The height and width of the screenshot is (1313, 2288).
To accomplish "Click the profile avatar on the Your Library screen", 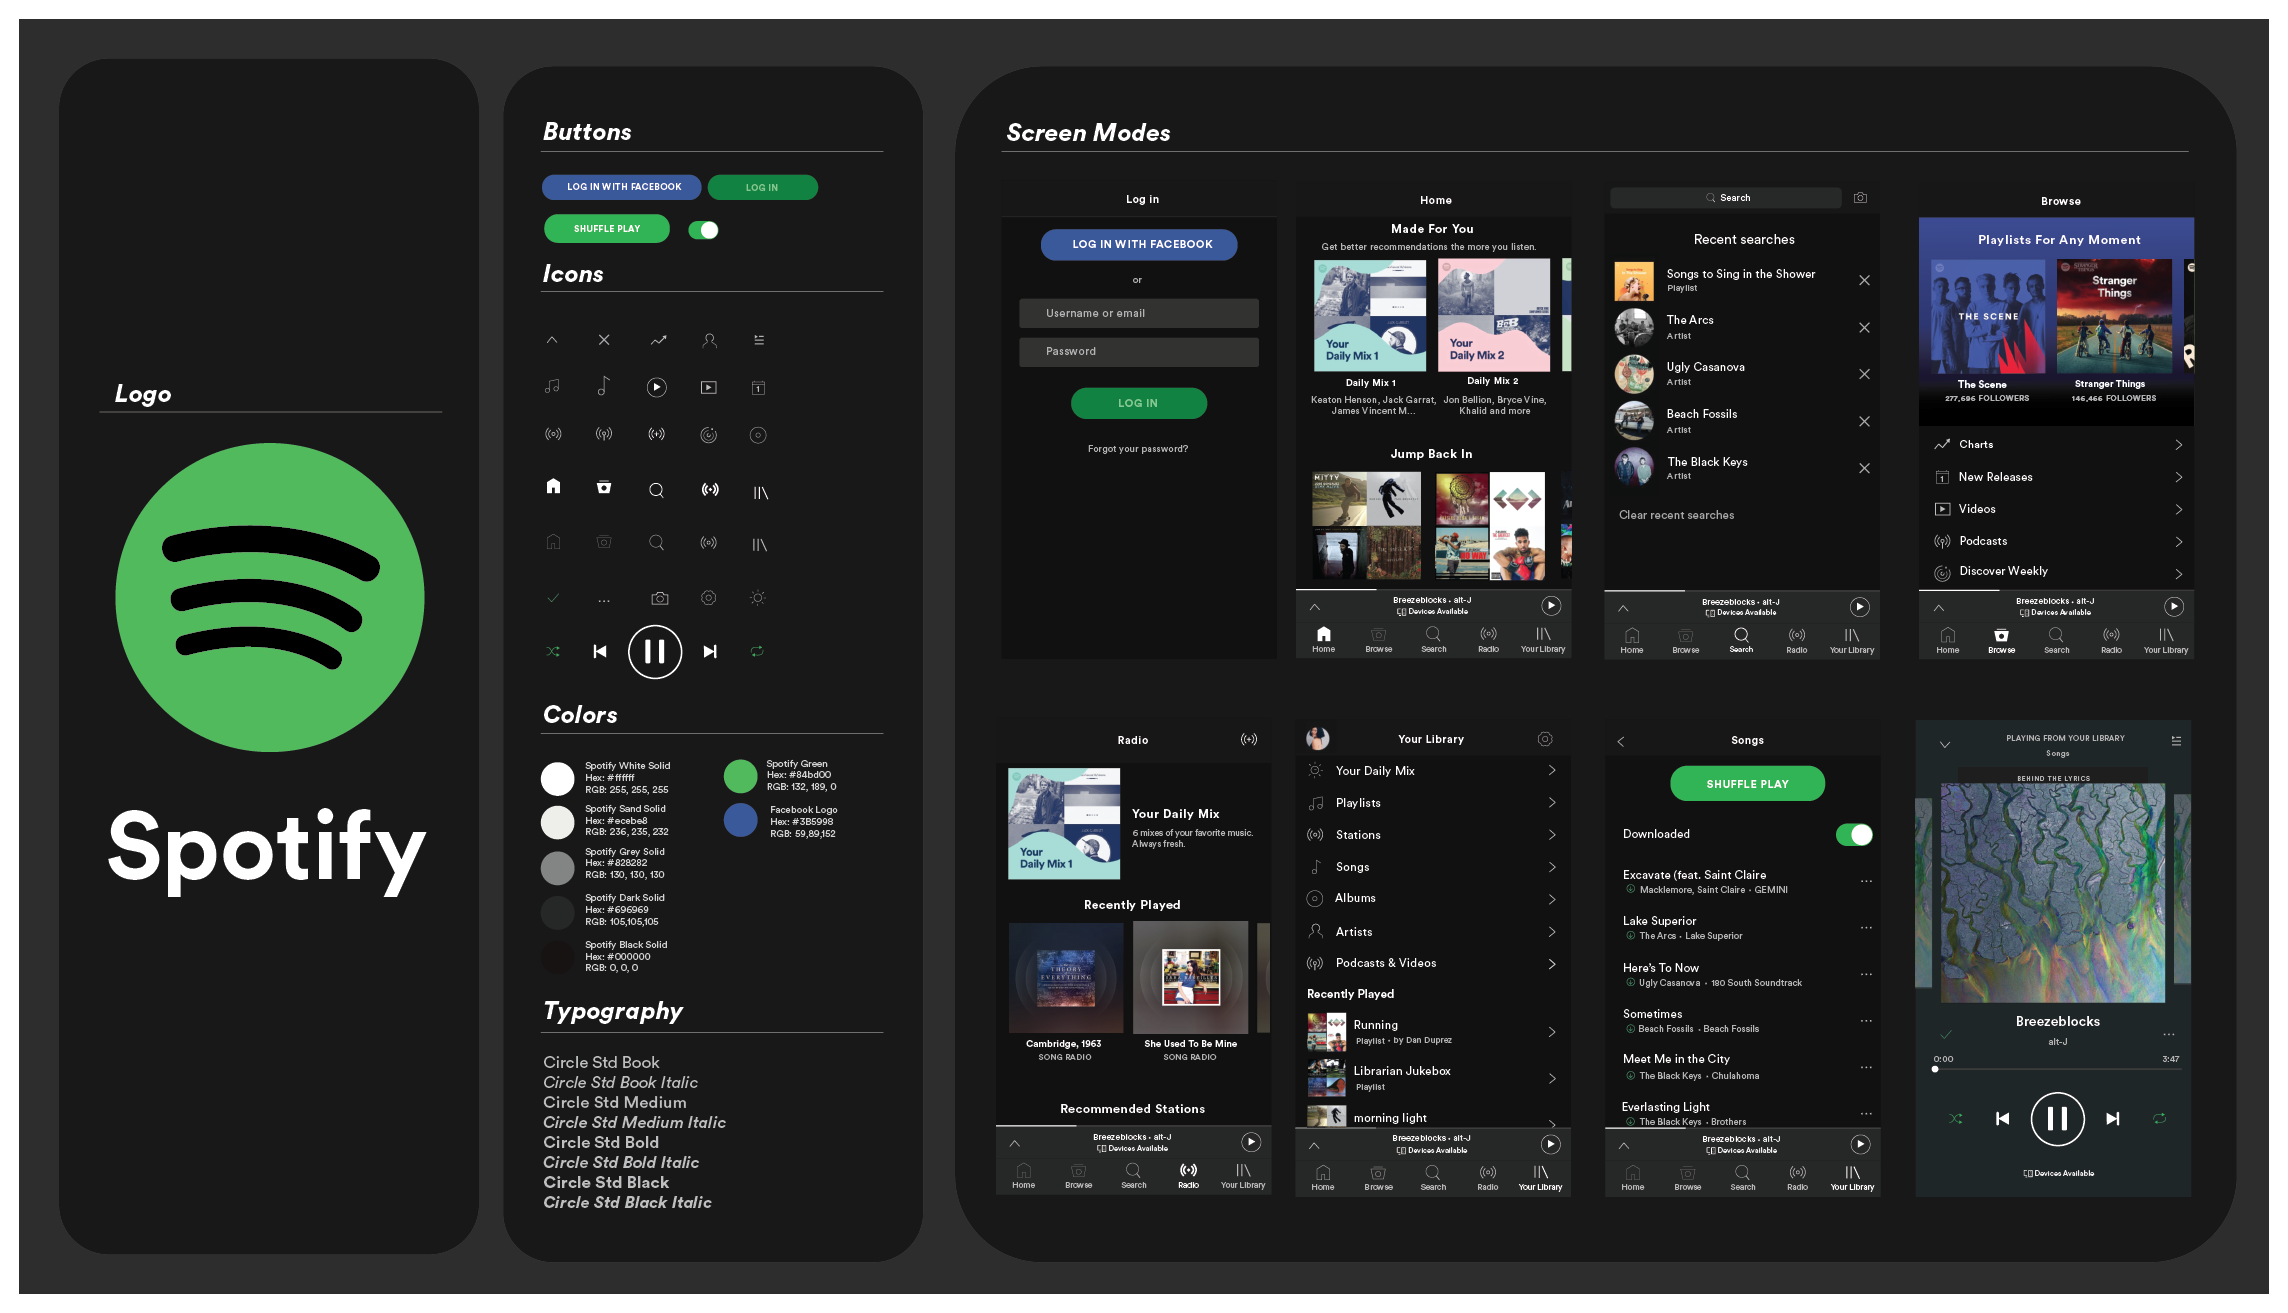I will [x=1318, y=738].
